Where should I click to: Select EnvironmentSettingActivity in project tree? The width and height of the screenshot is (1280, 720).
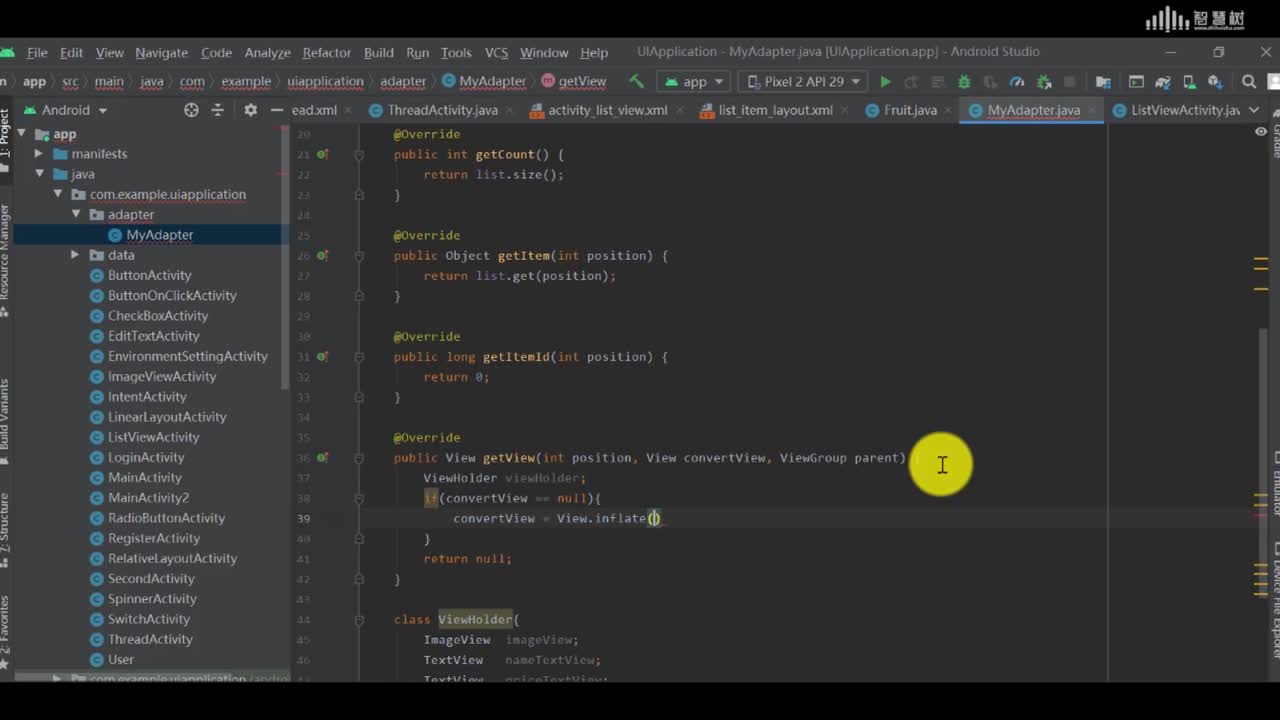[x=187, y=356]
